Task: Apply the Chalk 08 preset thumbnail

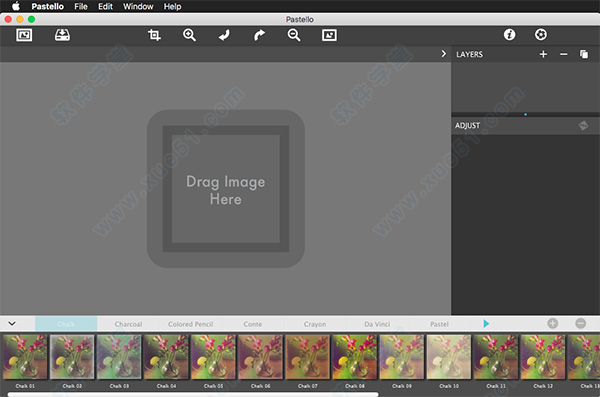Action: (x=355, y=357)
